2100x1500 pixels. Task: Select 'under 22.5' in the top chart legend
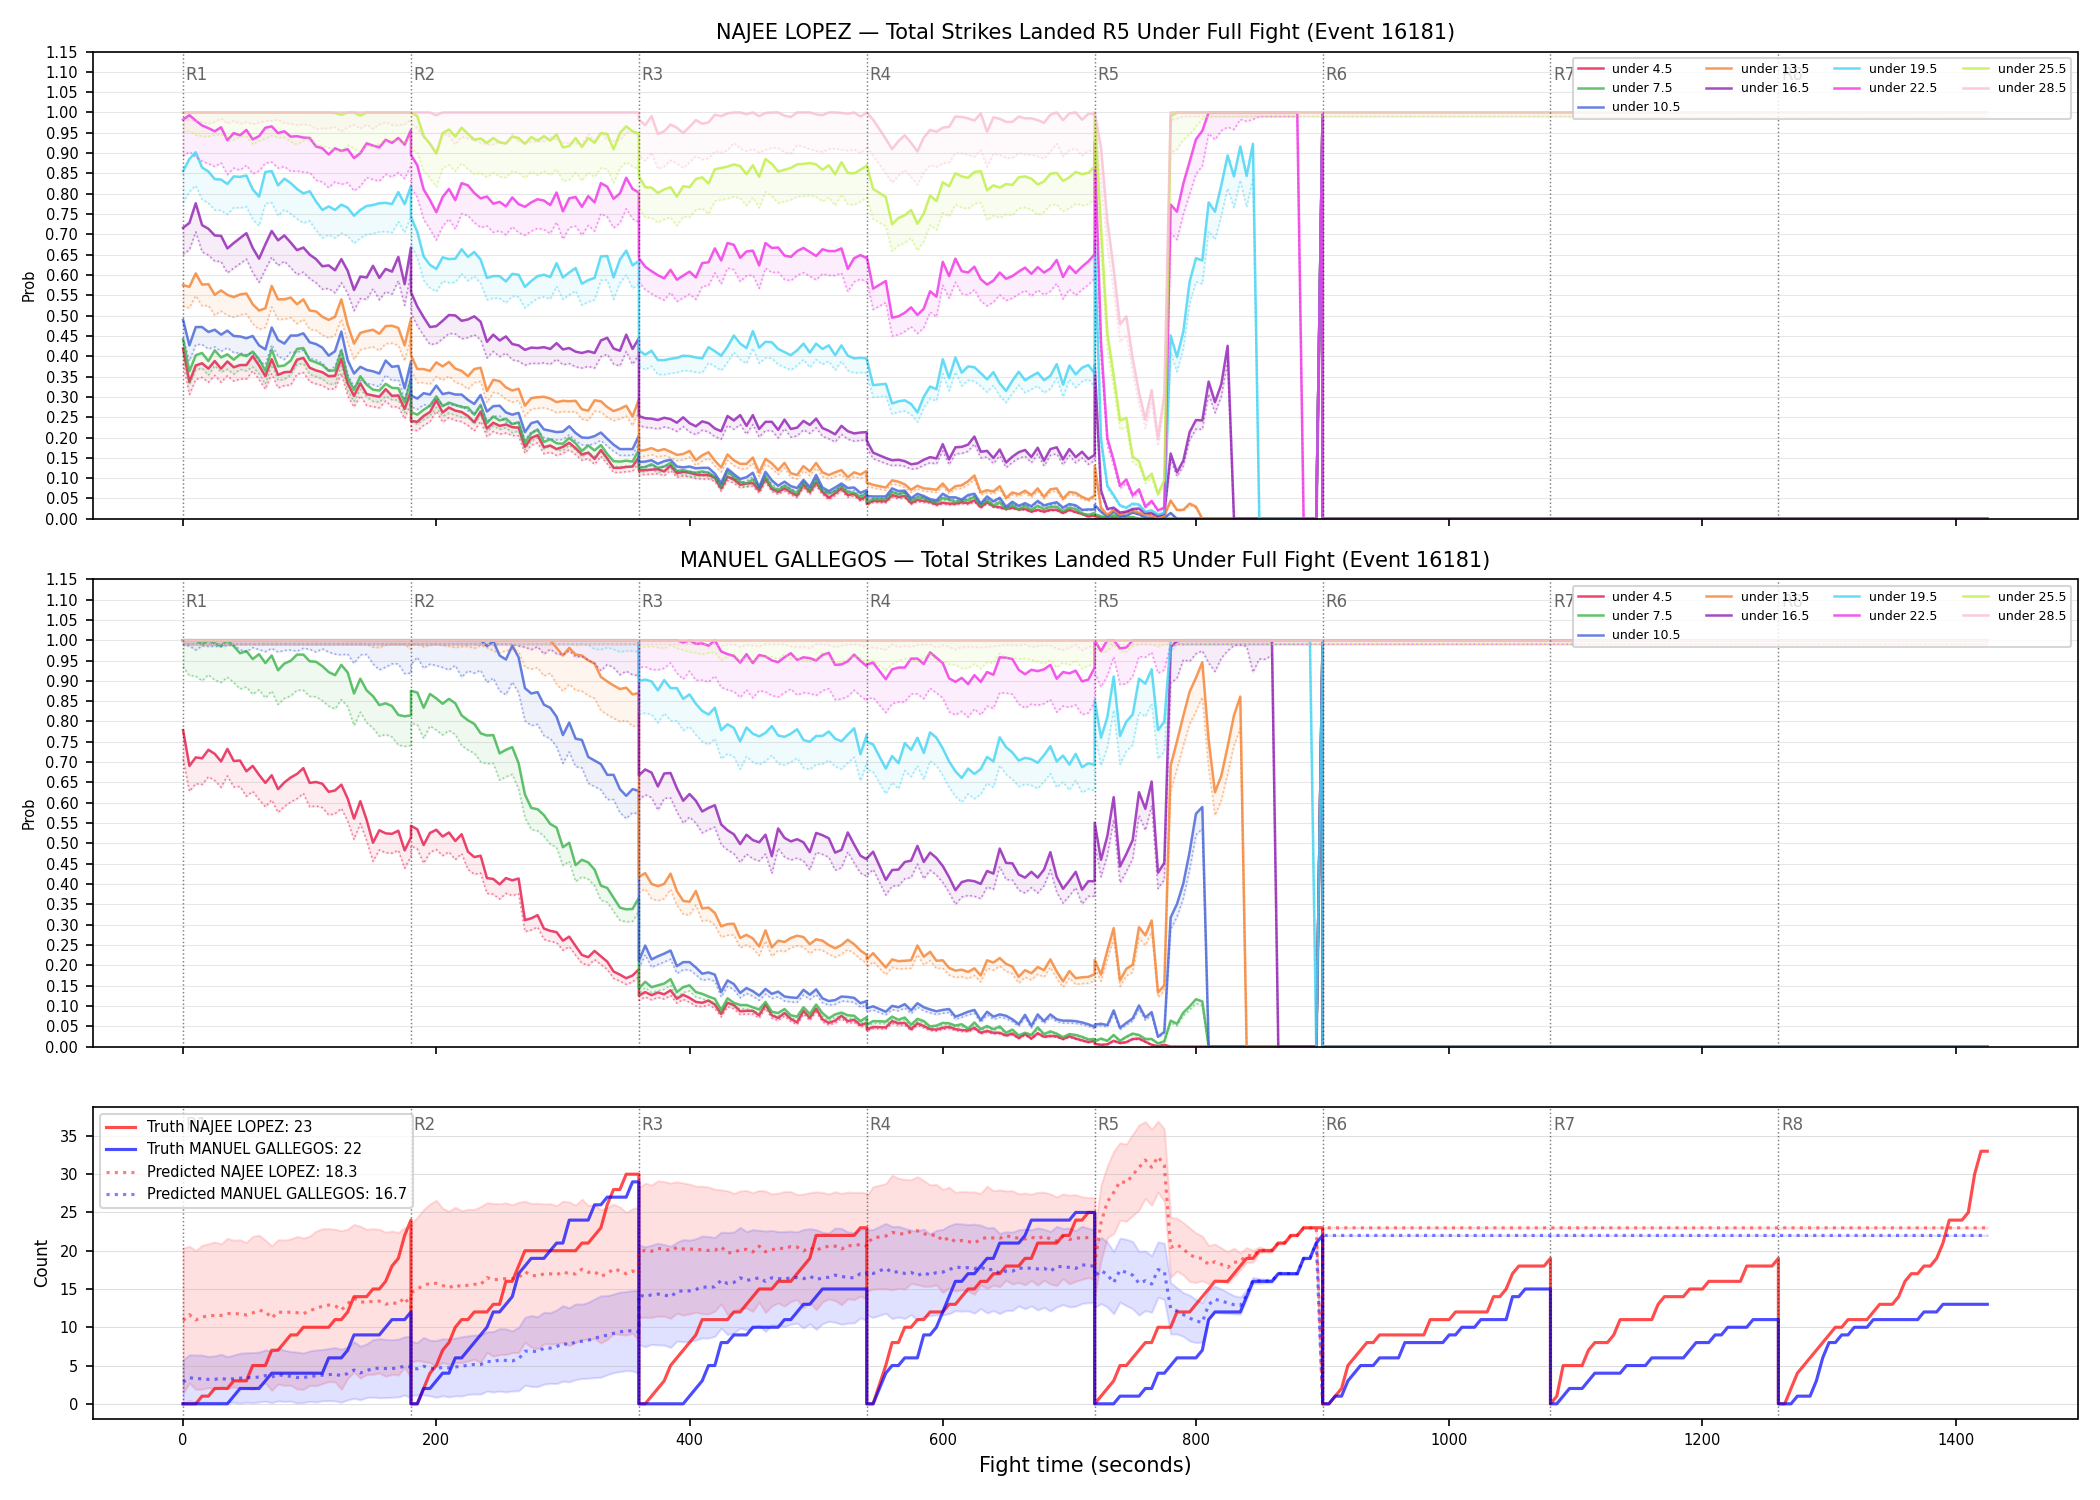pyautogui.click(x=1885, y=88)
